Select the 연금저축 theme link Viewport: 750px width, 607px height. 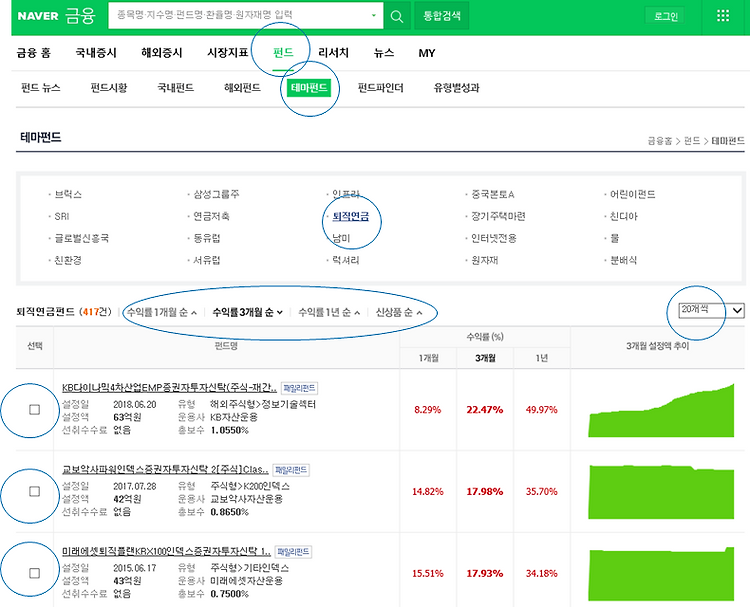tap(211, 217)
